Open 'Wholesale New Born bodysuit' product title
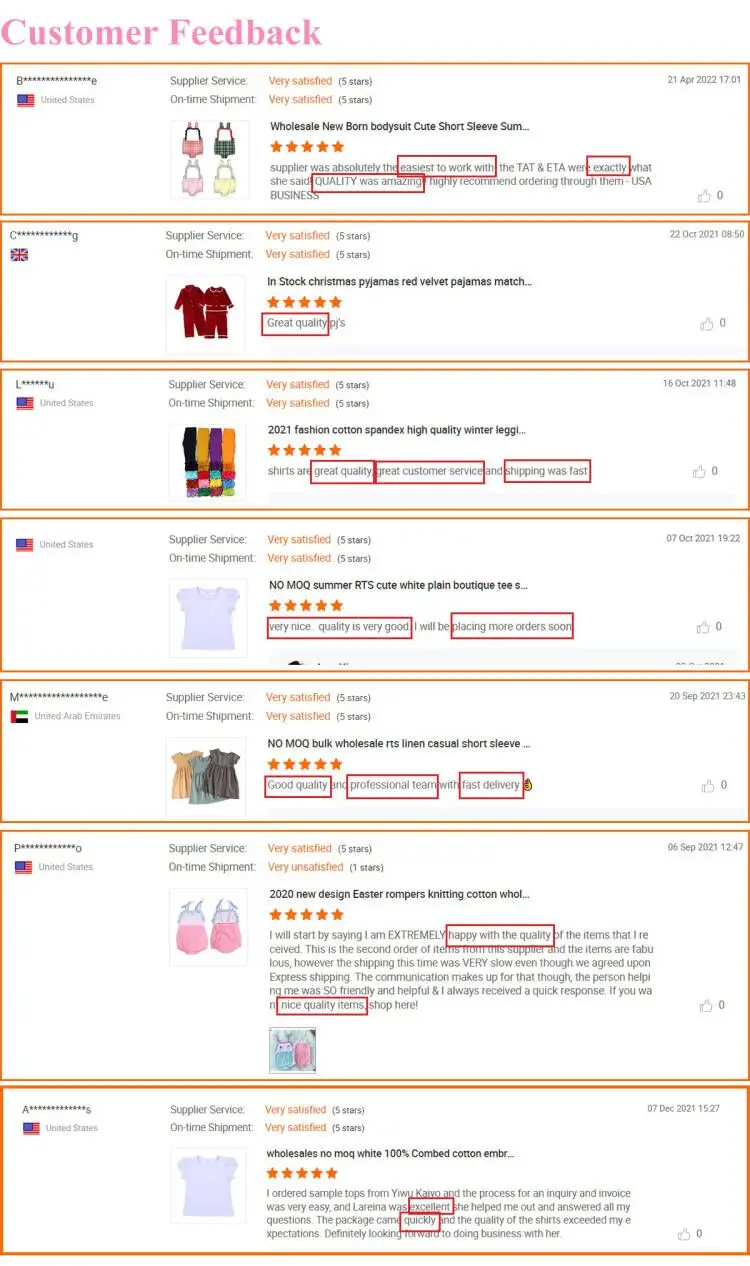750x1266 pixels. tap(399, 127)
